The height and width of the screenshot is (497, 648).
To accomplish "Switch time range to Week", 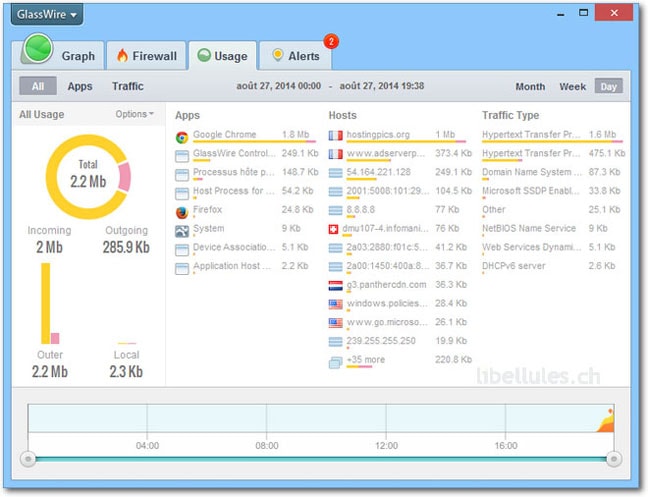I will pos(572,87).
